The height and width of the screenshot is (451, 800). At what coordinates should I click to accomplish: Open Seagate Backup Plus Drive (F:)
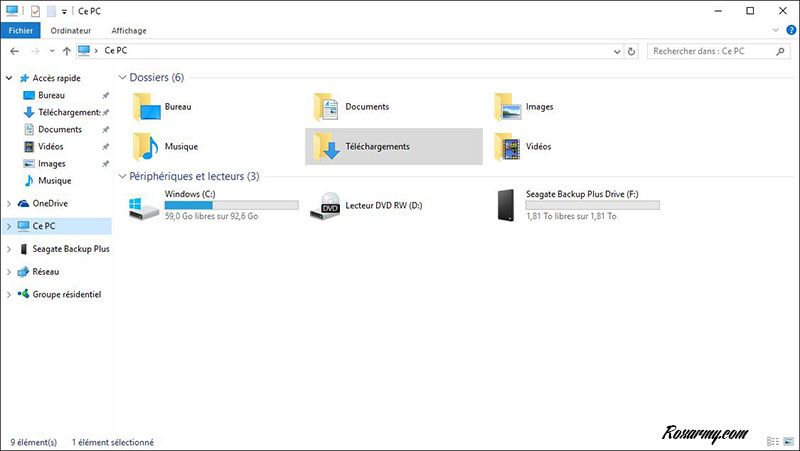(x=508, y=207)
